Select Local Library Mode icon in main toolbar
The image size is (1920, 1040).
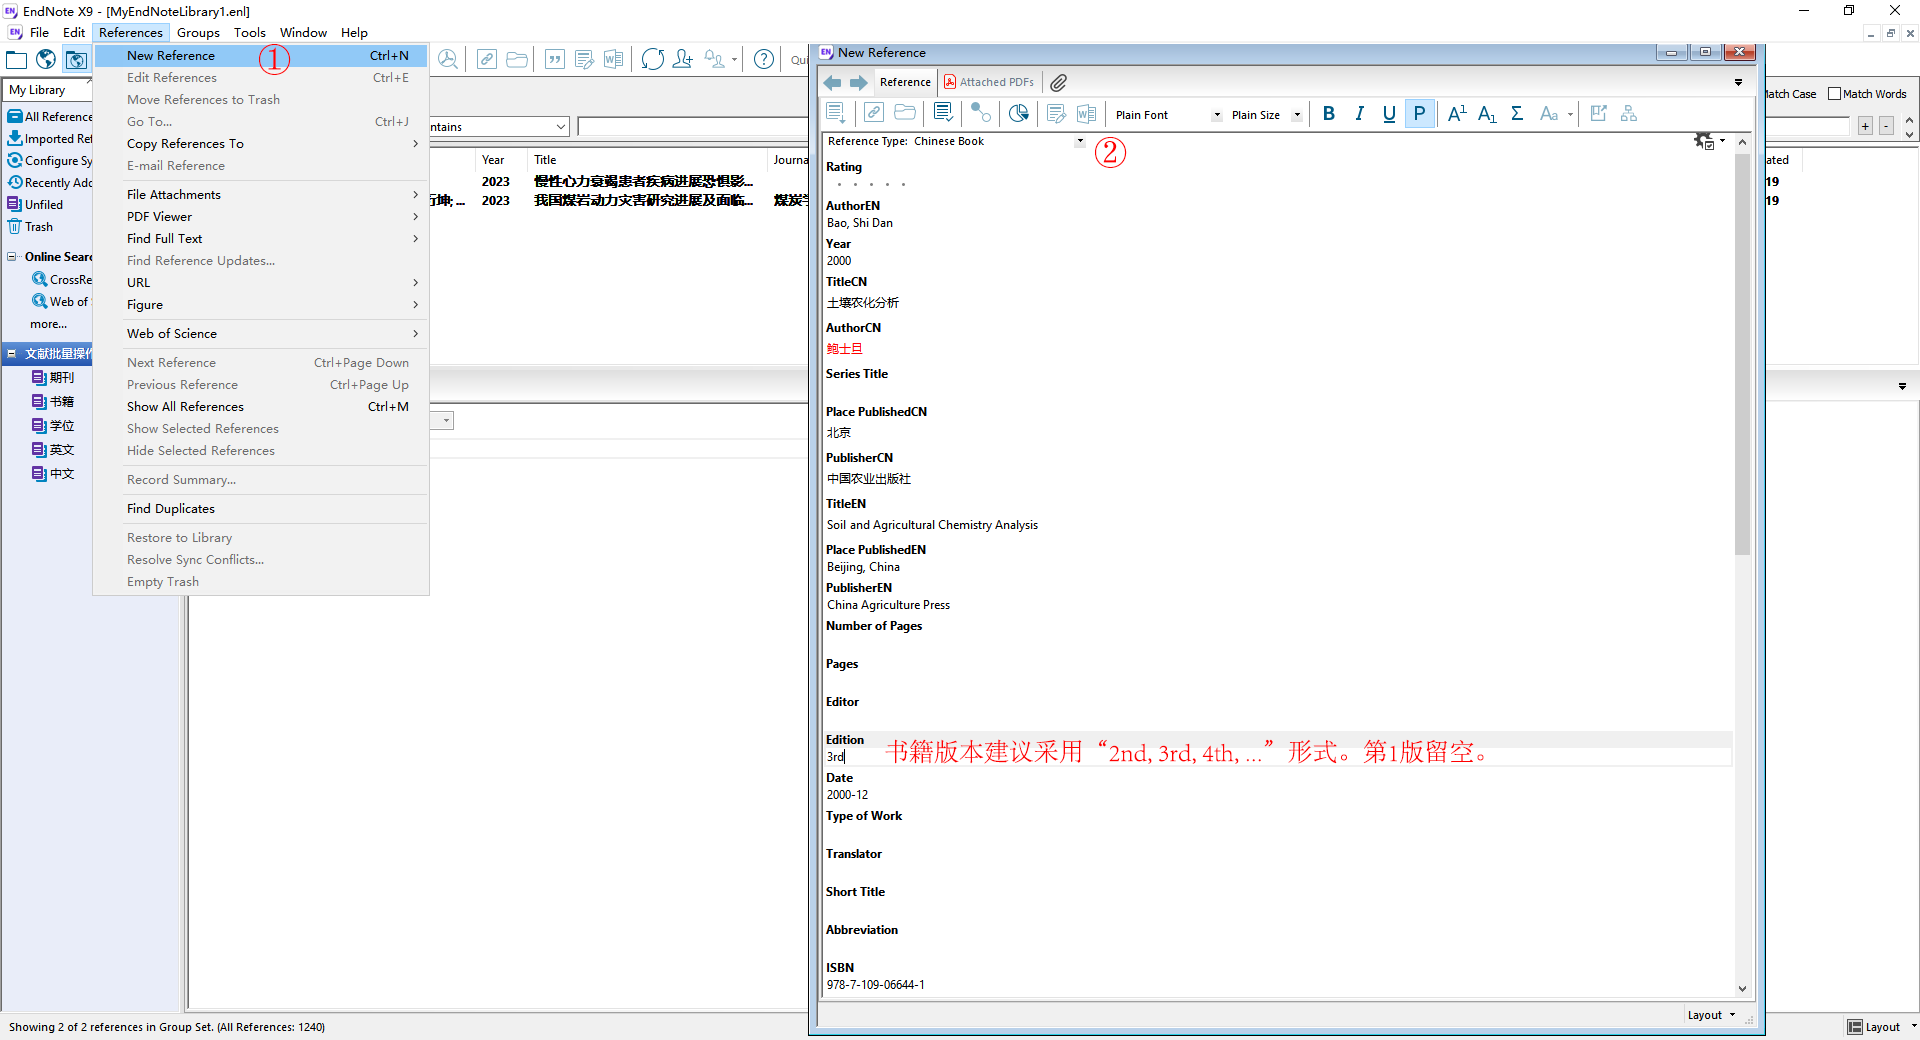pos(17,60)
